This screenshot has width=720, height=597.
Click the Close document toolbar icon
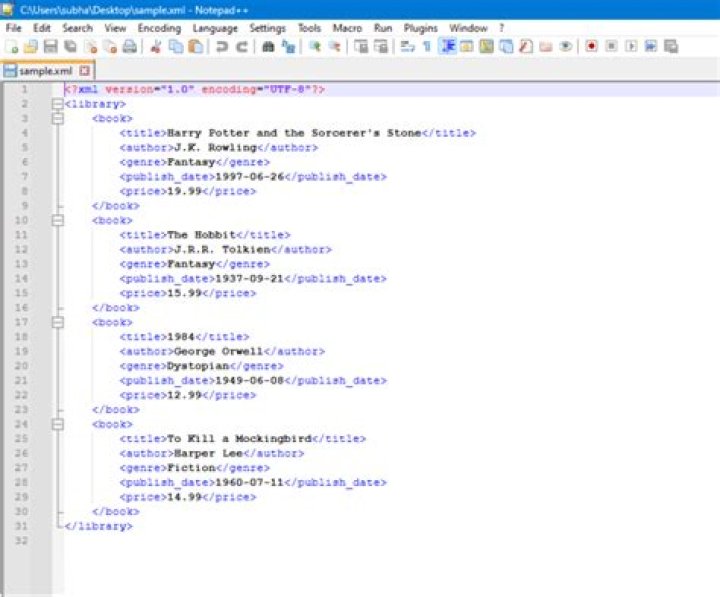(91, 46)
